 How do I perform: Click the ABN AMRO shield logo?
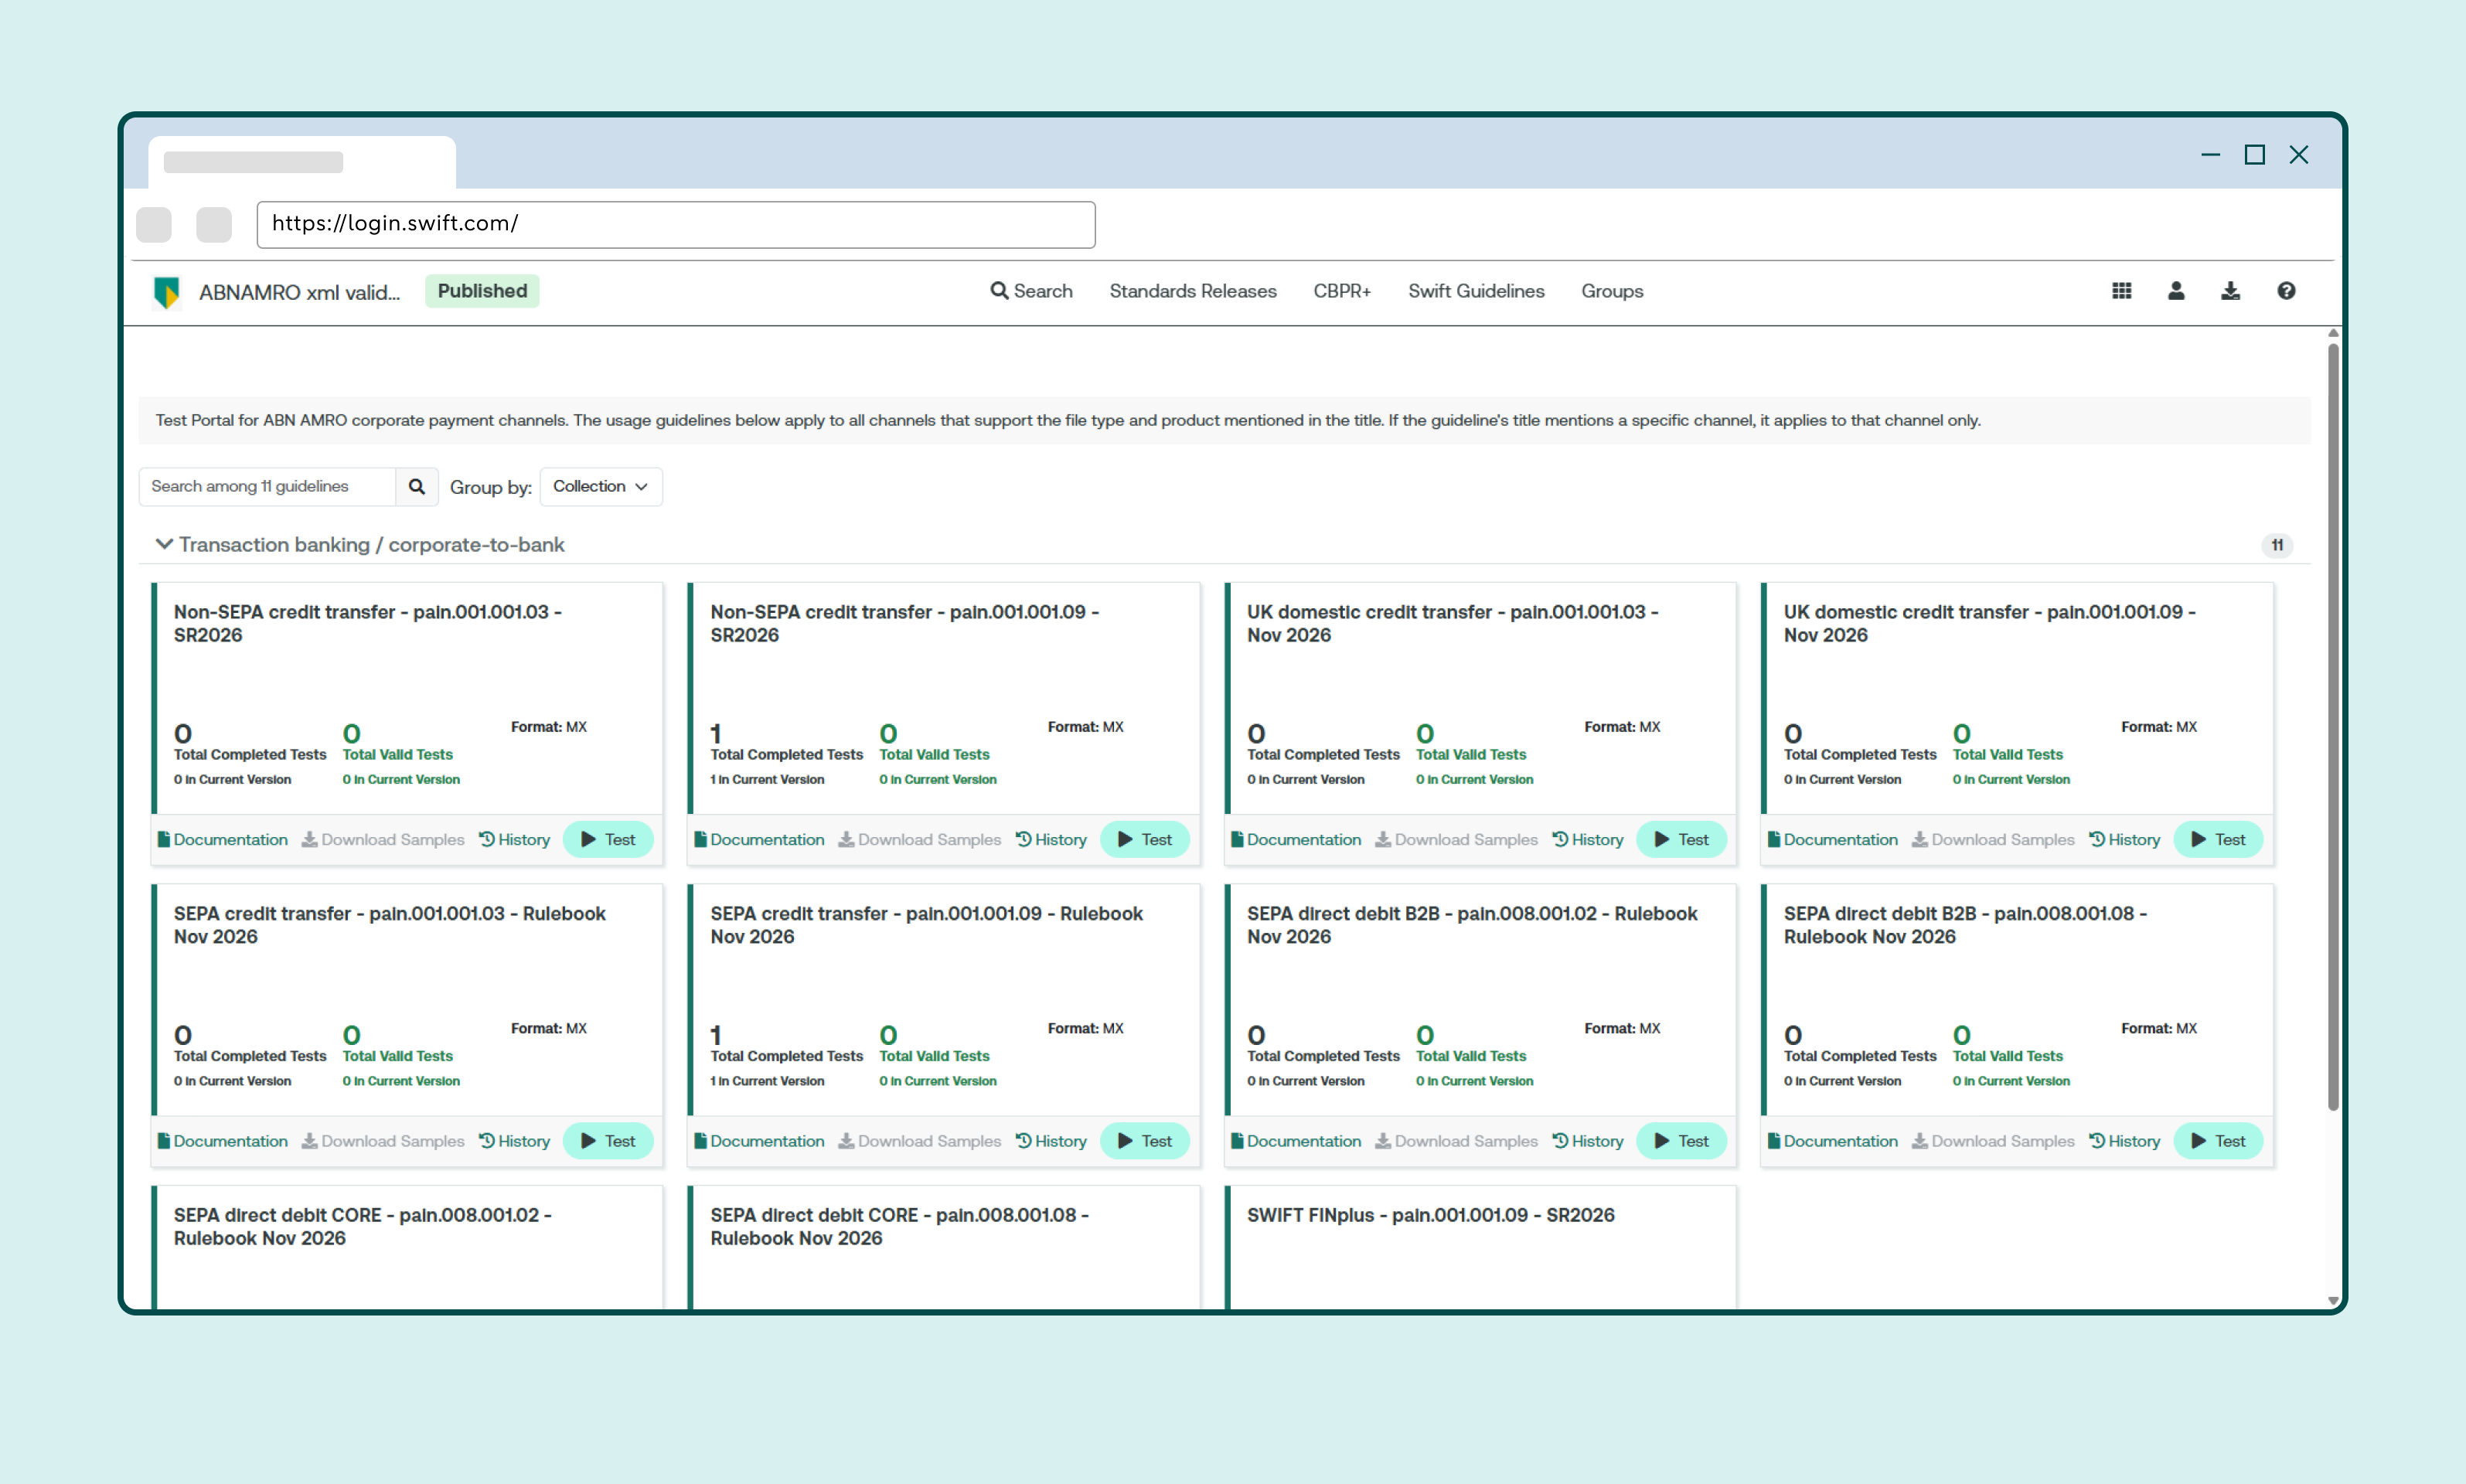(166, 292)
